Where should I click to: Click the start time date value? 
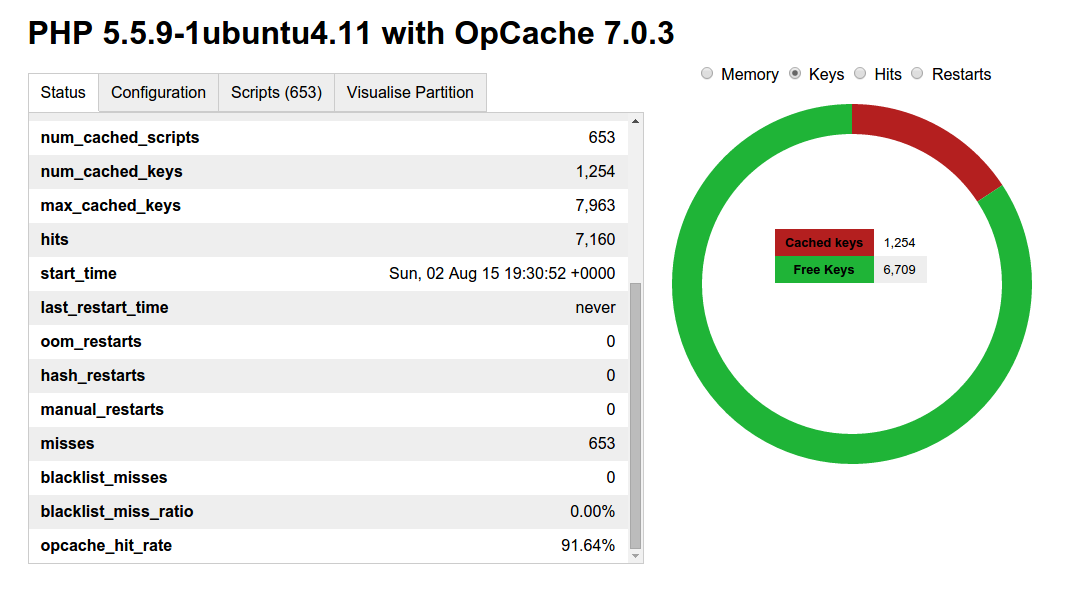point(502,273)
